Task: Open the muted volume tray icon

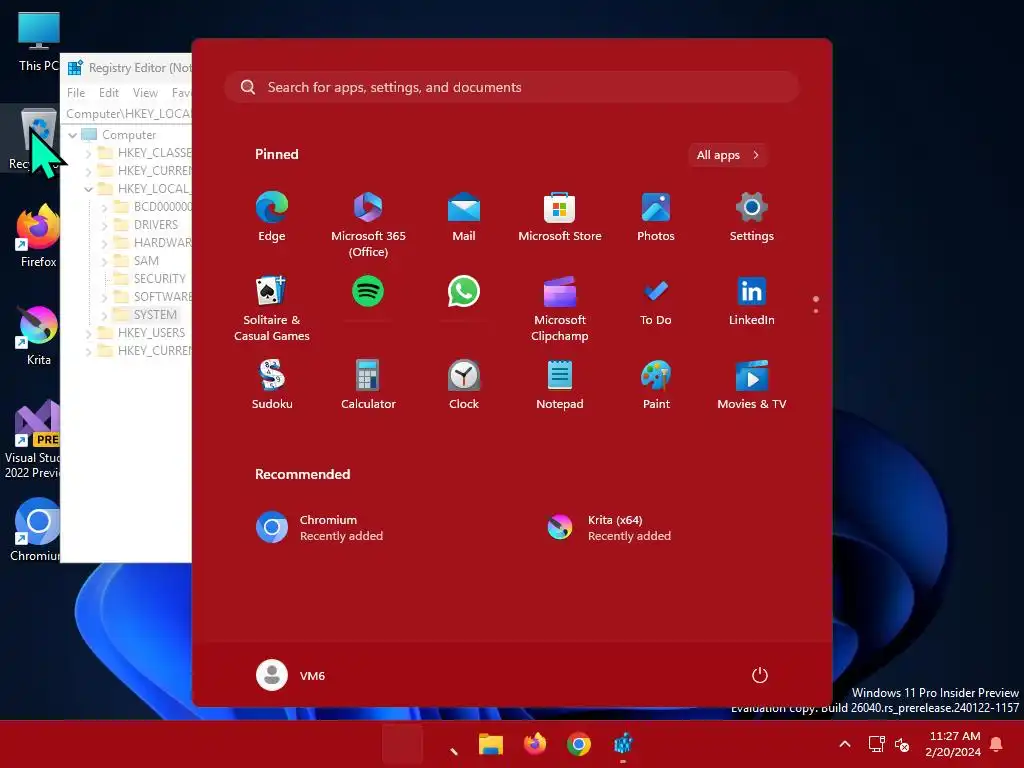Action: tap(902, 744)
